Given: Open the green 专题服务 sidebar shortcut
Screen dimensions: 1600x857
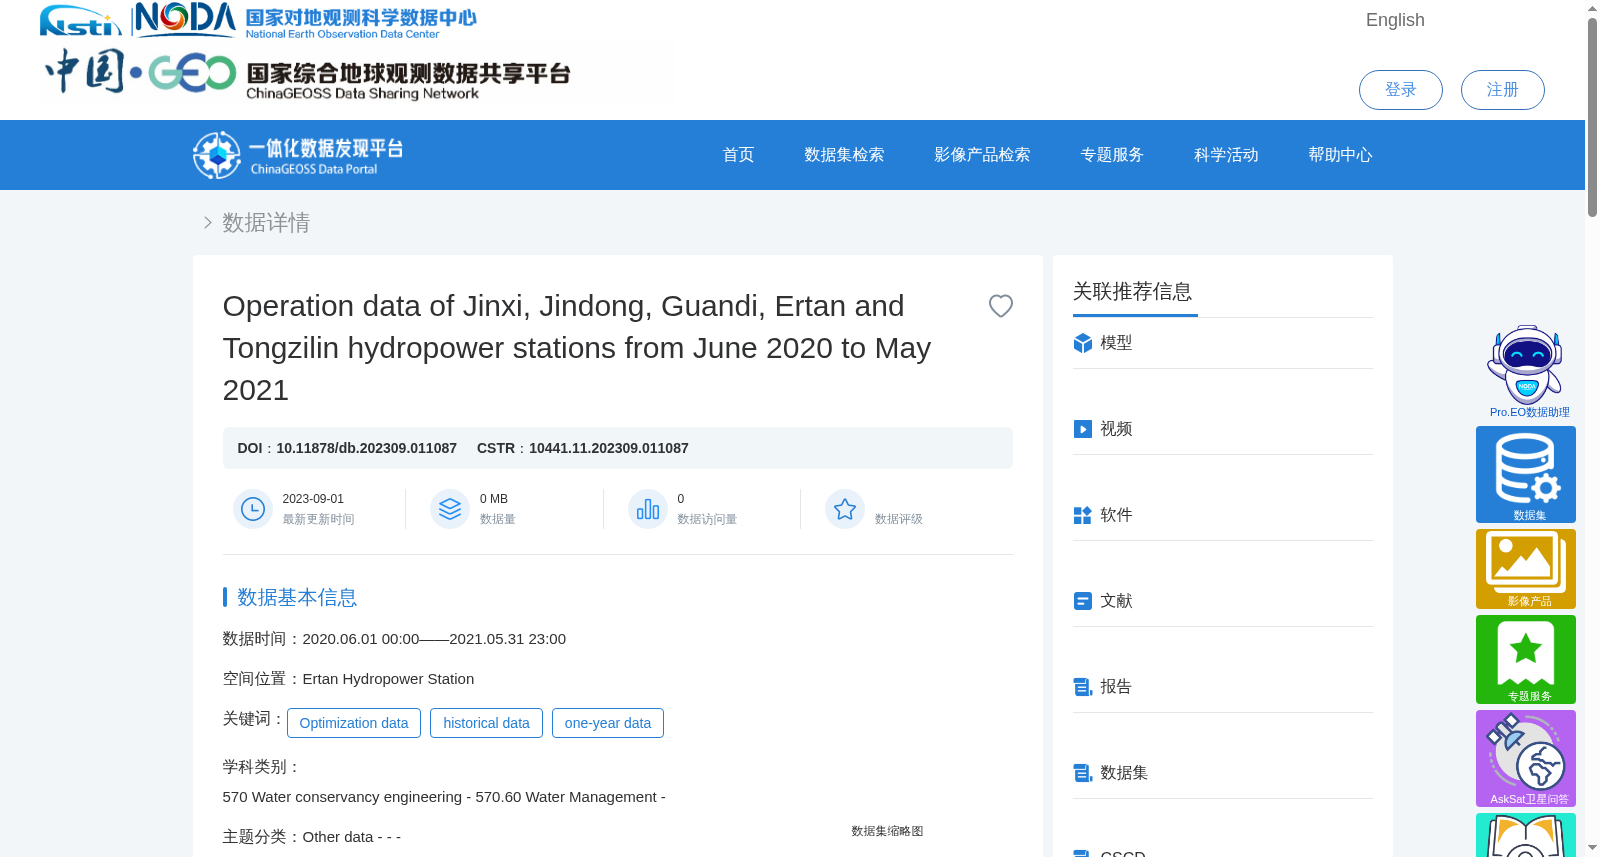Looking at the screenshot, I should click(1526, 659).
